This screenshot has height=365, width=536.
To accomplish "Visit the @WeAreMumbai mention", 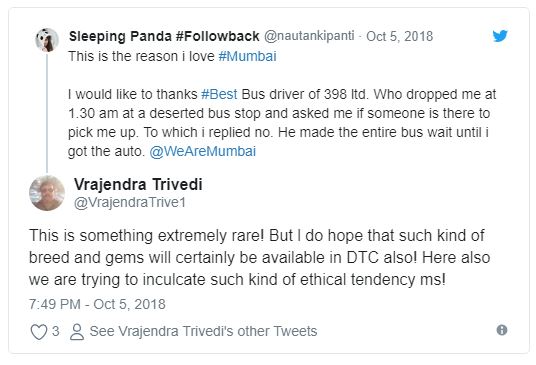I will coord(203,151).
